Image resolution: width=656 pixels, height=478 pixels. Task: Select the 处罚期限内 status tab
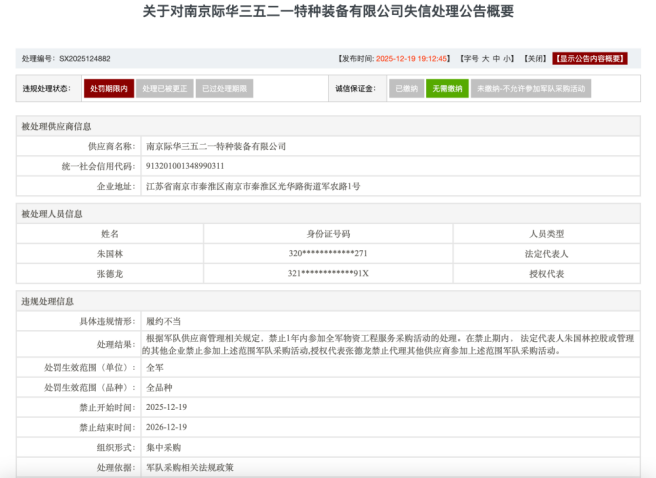[x=108, y=89]
